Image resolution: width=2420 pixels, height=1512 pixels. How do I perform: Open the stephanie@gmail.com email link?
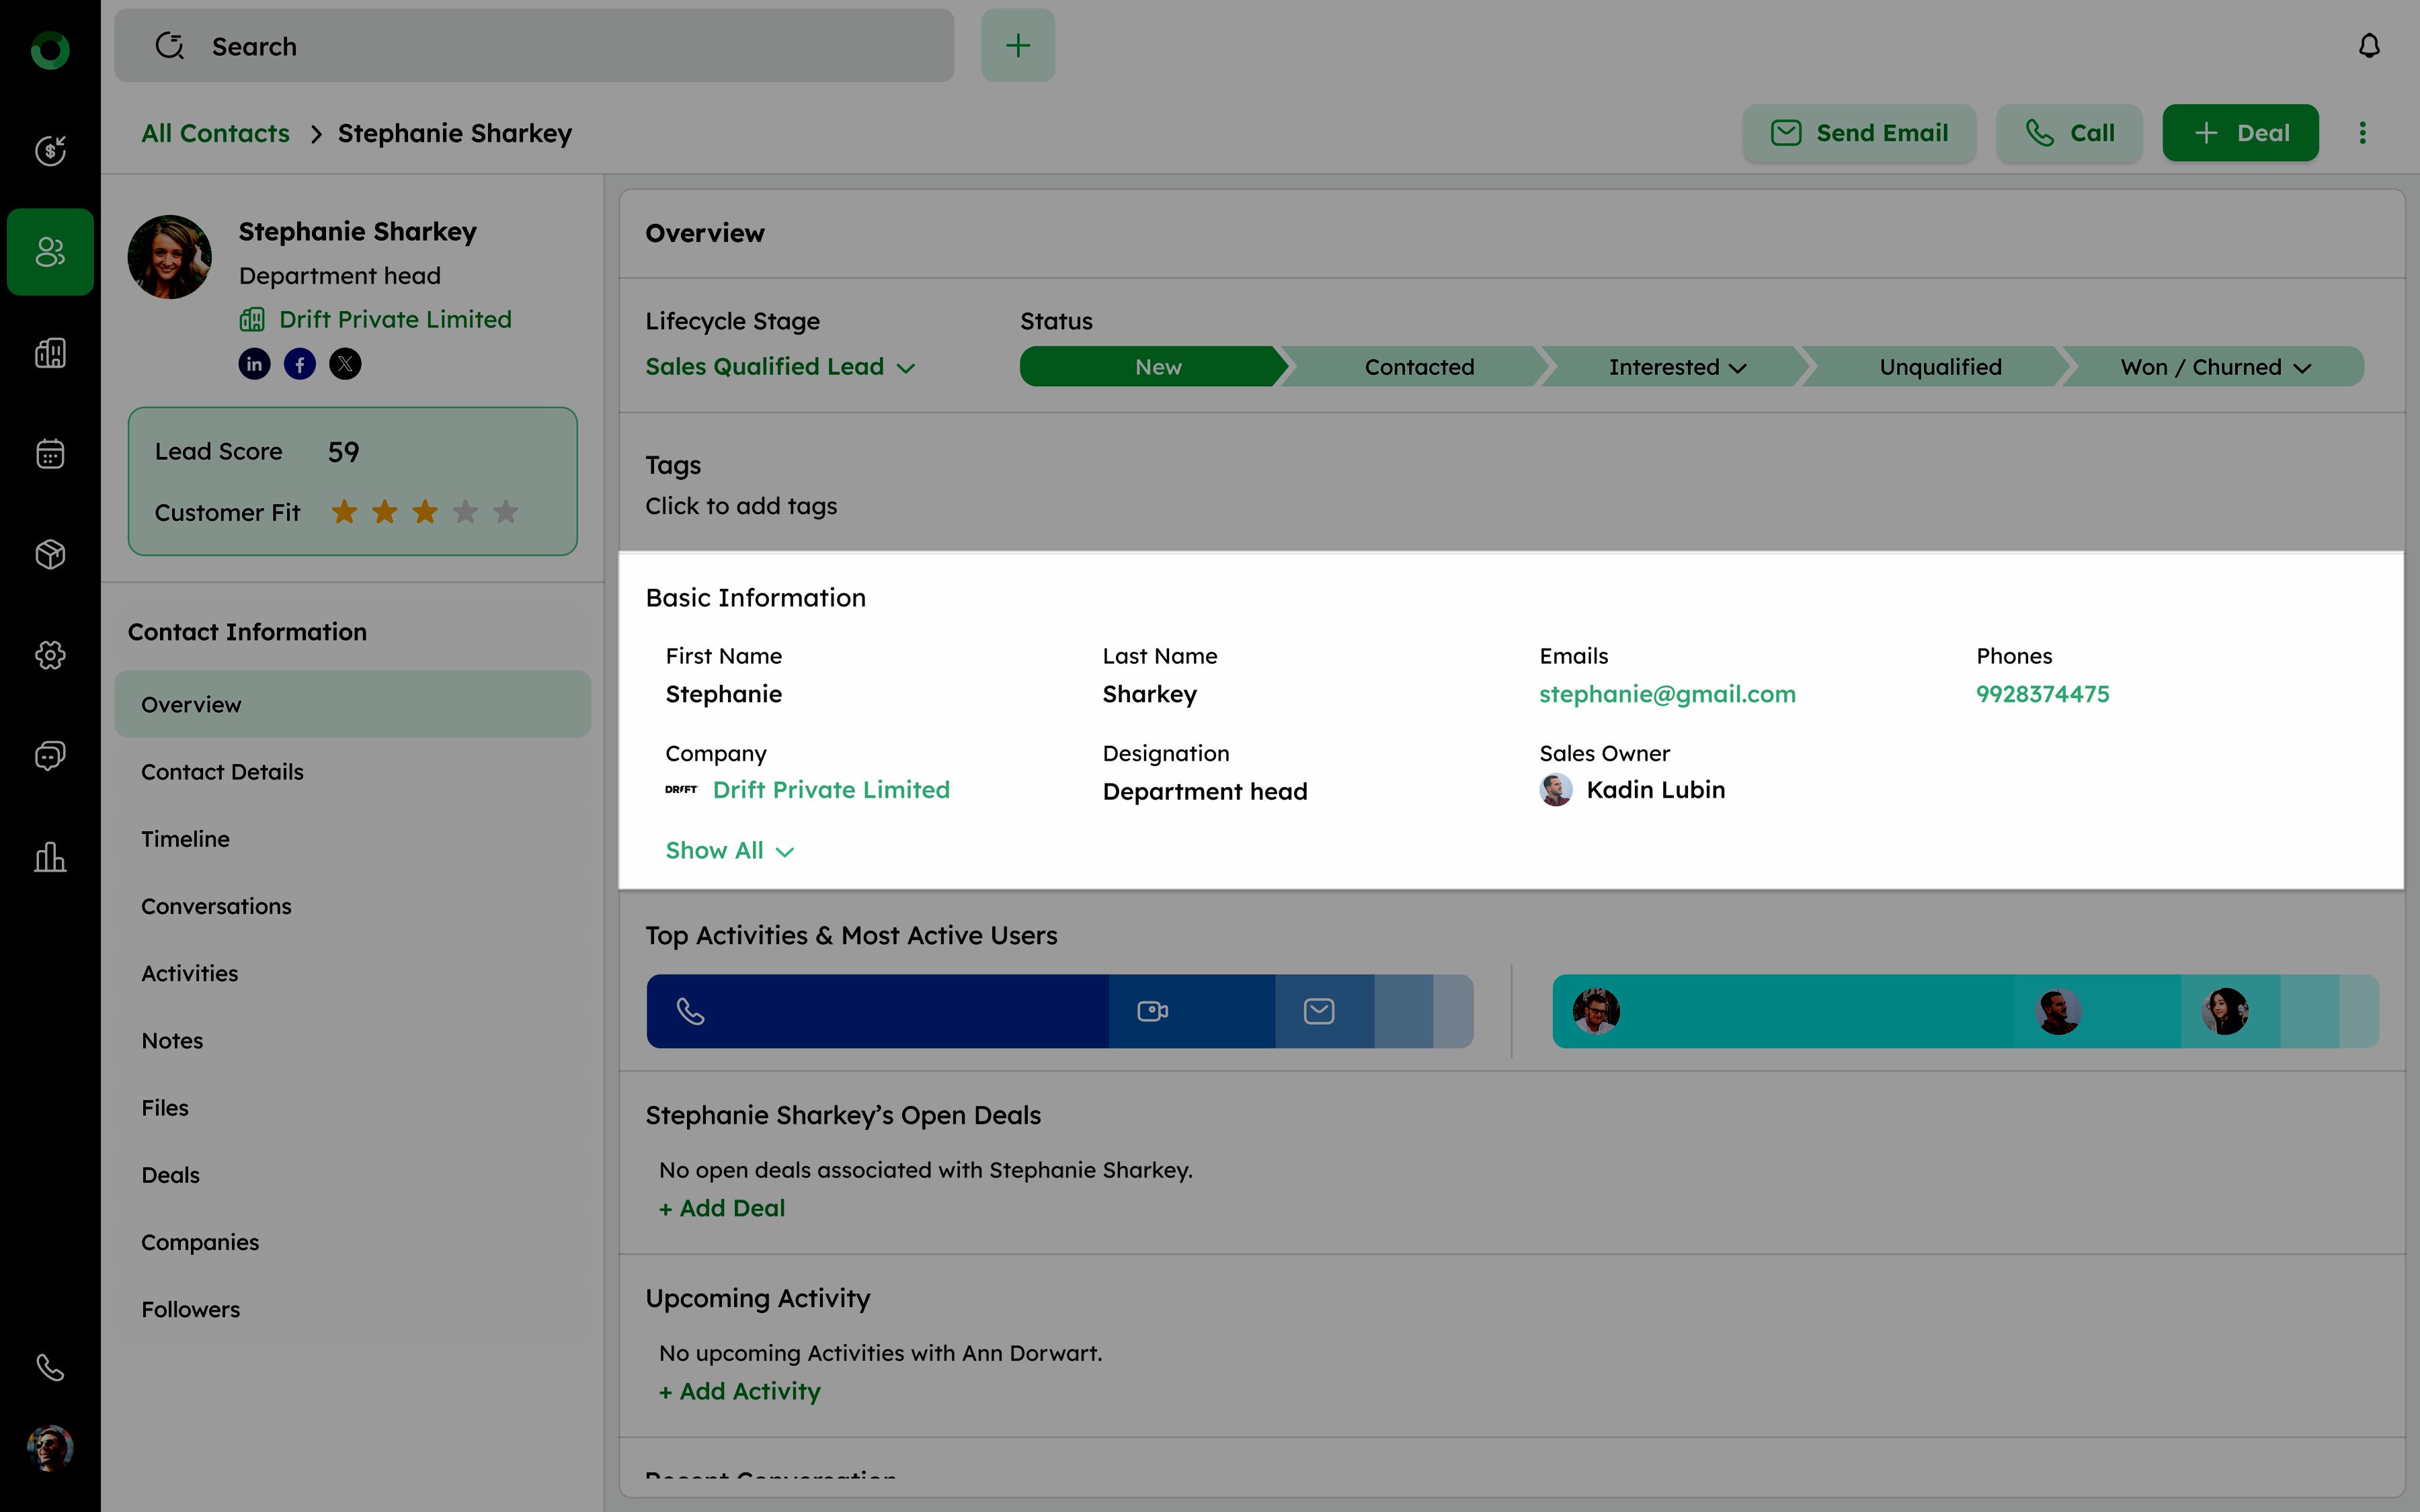click(1667, 694)
